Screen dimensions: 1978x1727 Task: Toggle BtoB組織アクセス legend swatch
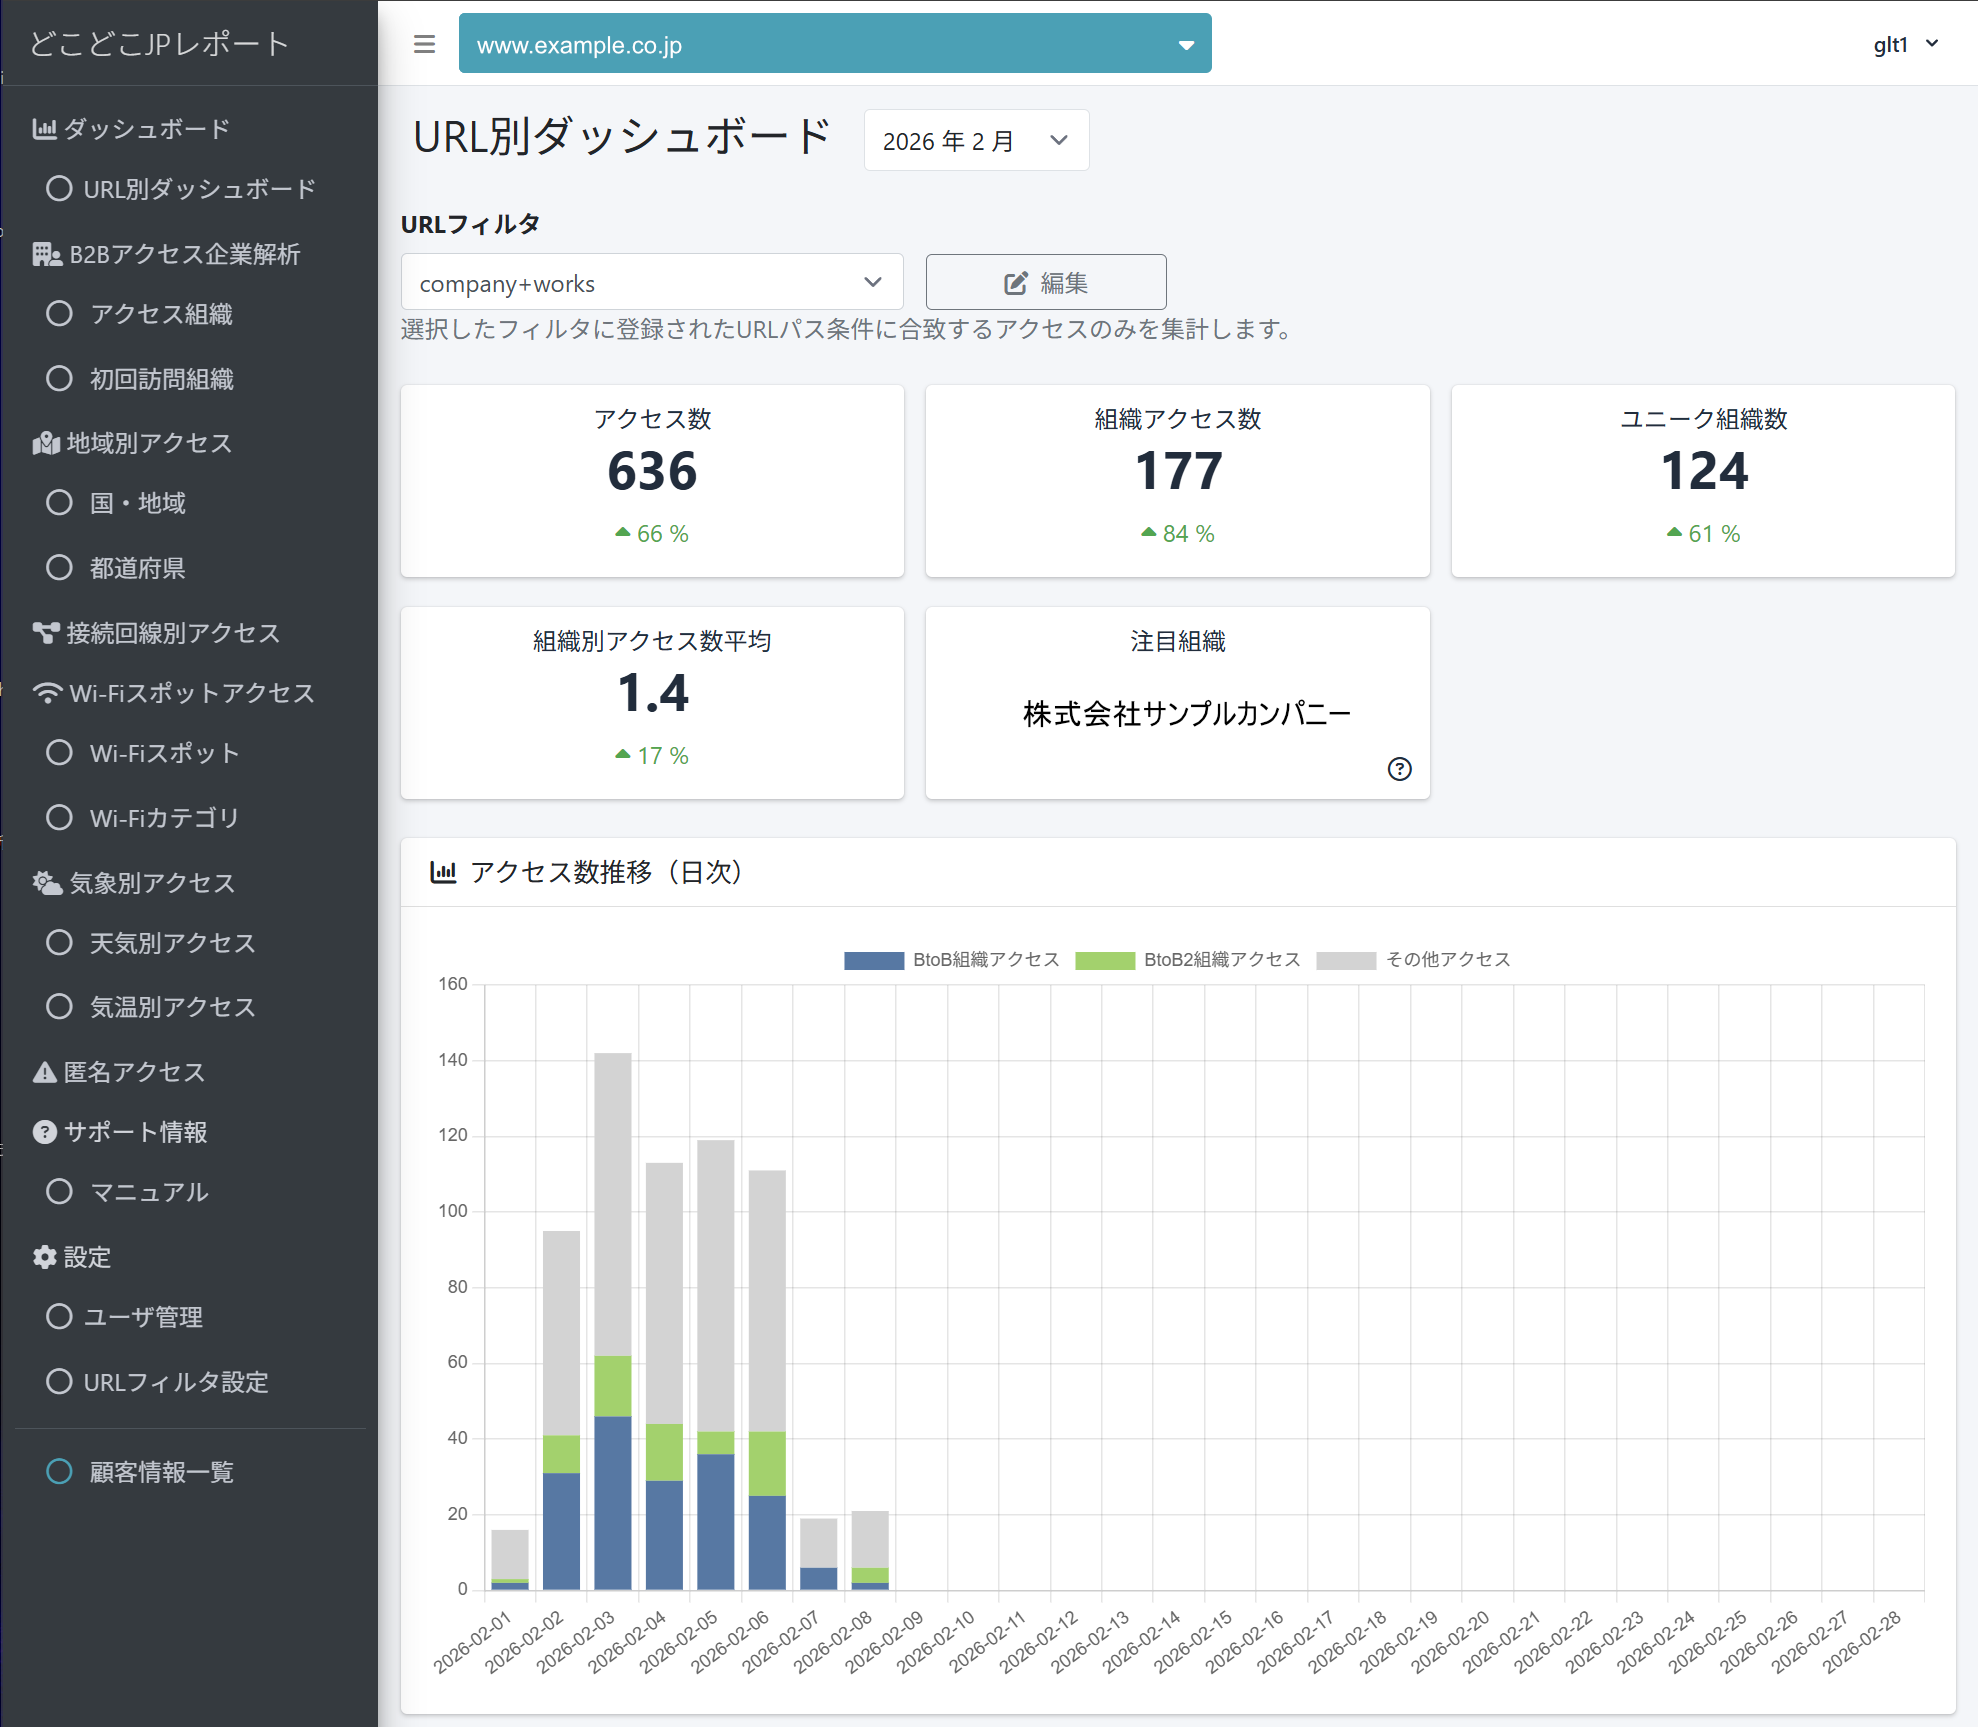point(873,960)
